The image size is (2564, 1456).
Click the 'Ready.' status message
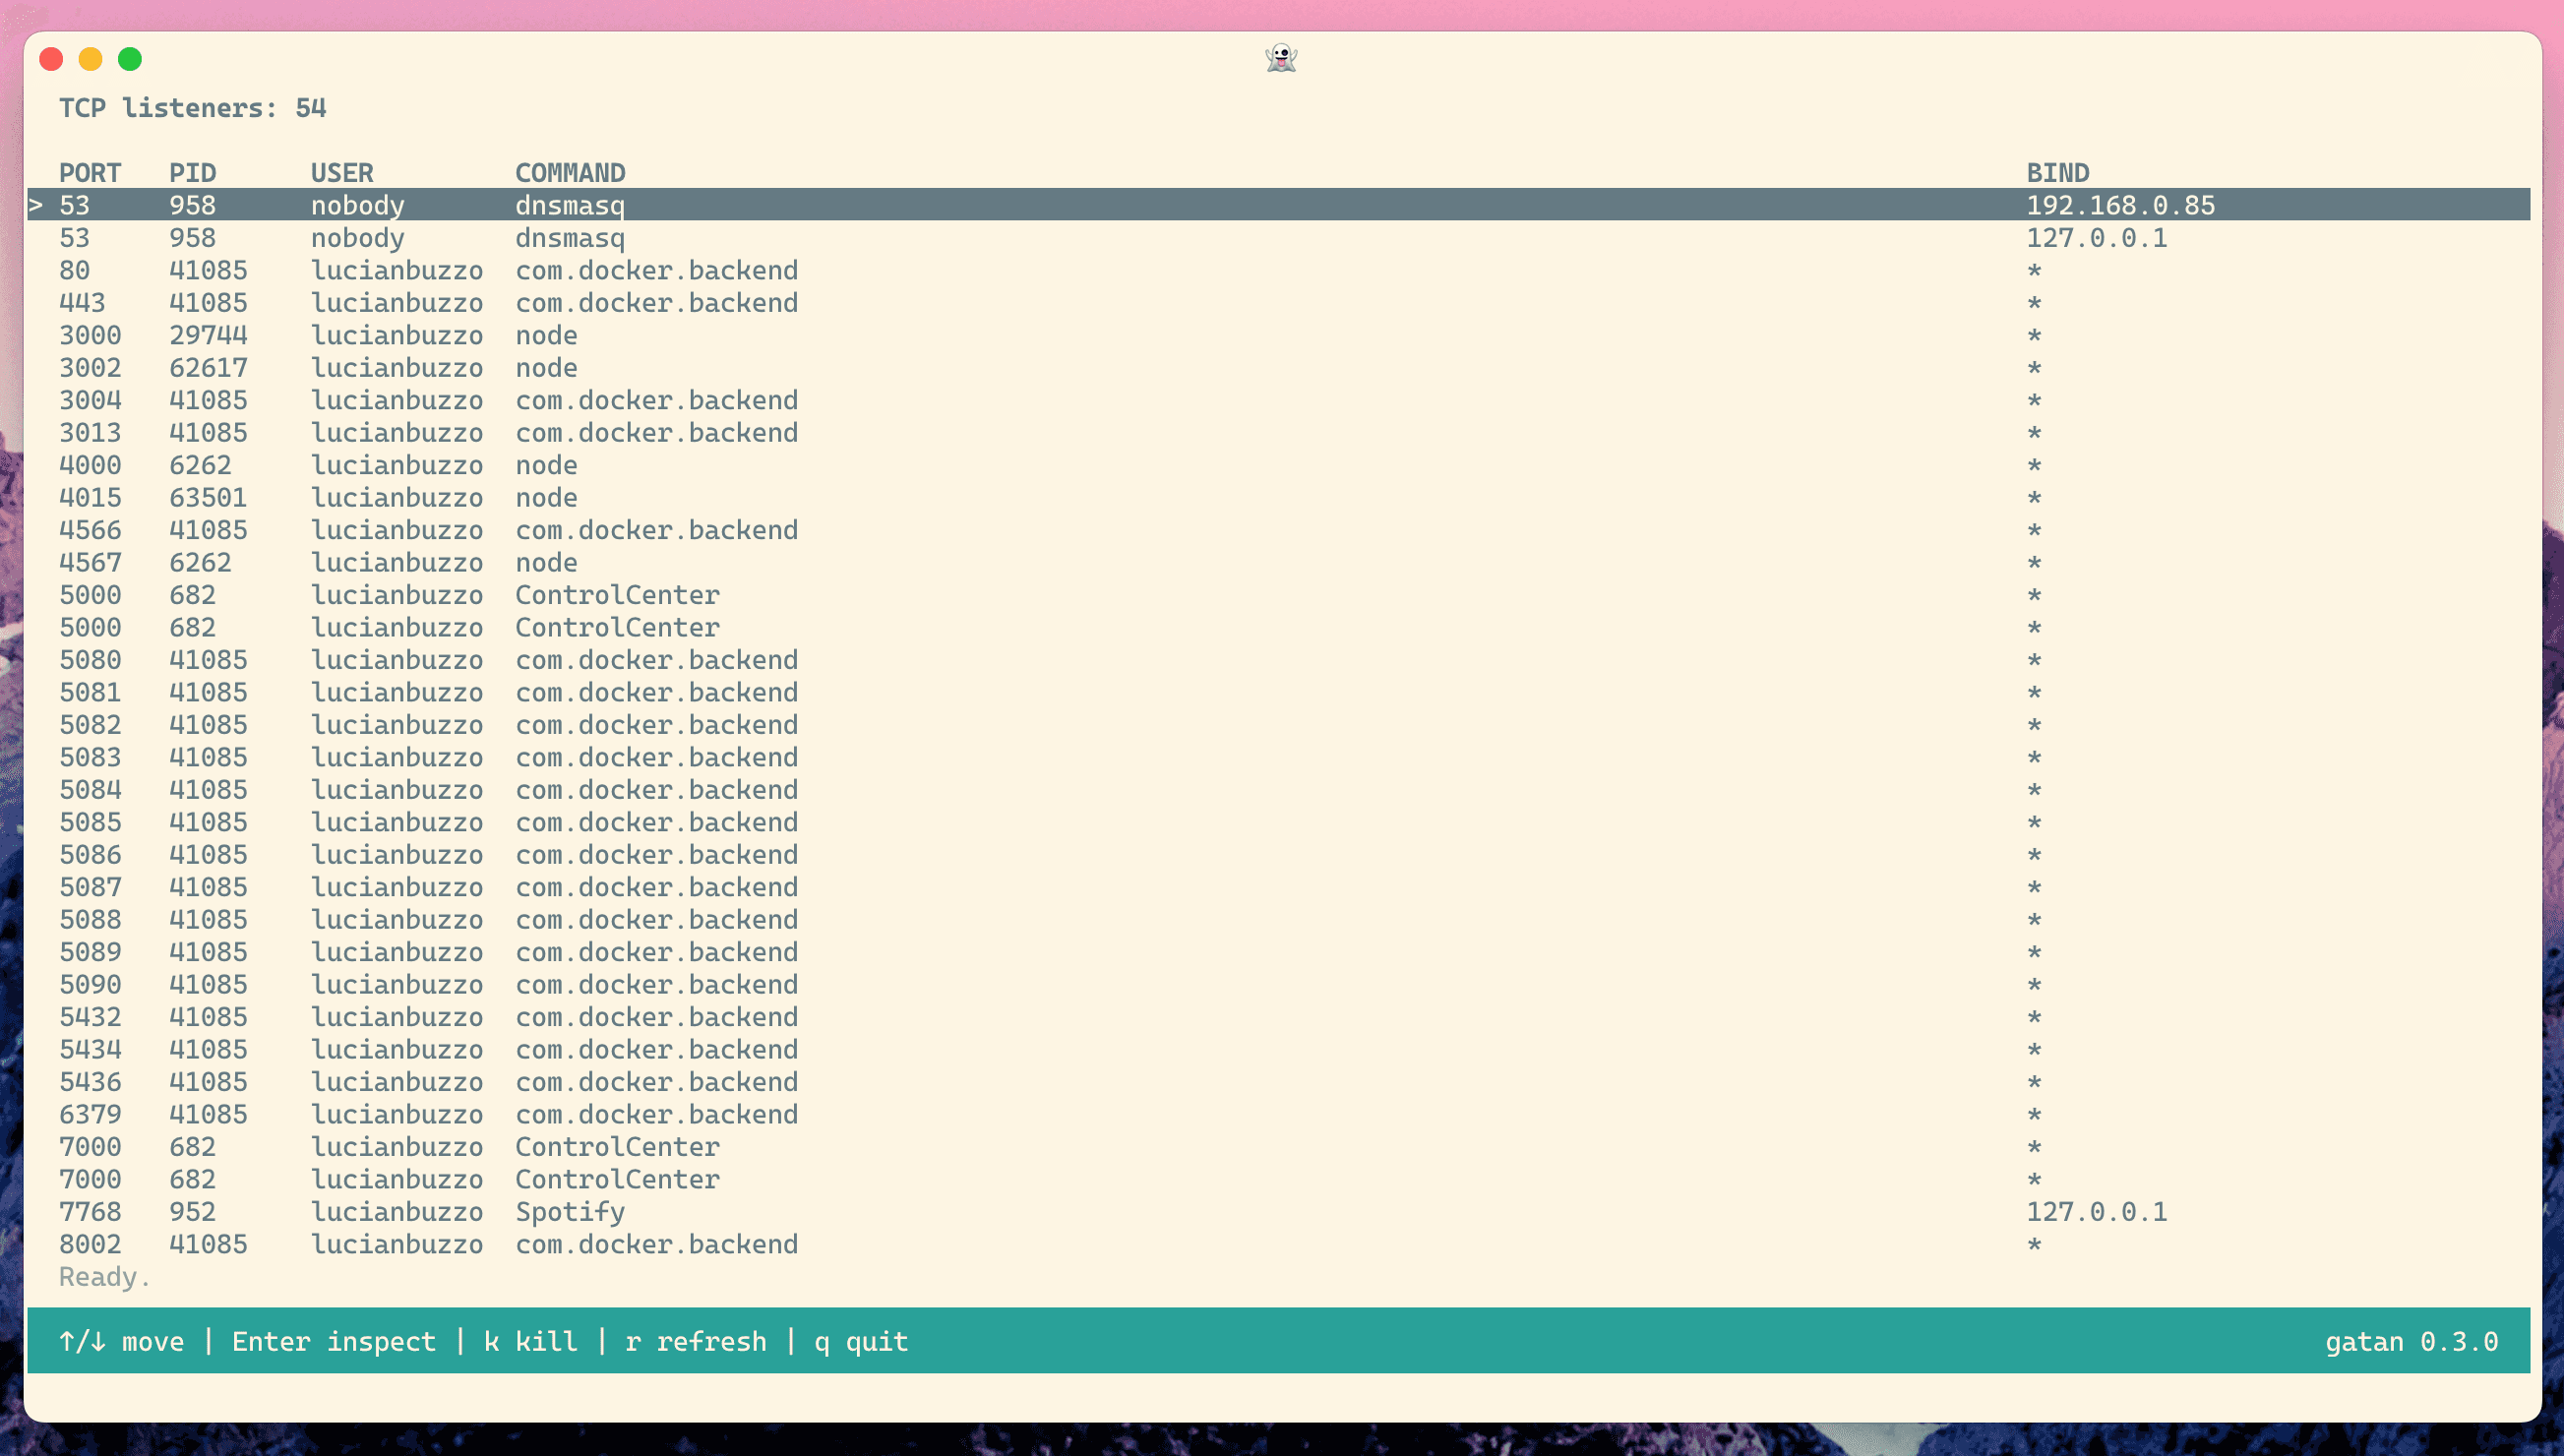click(104, 1277)
